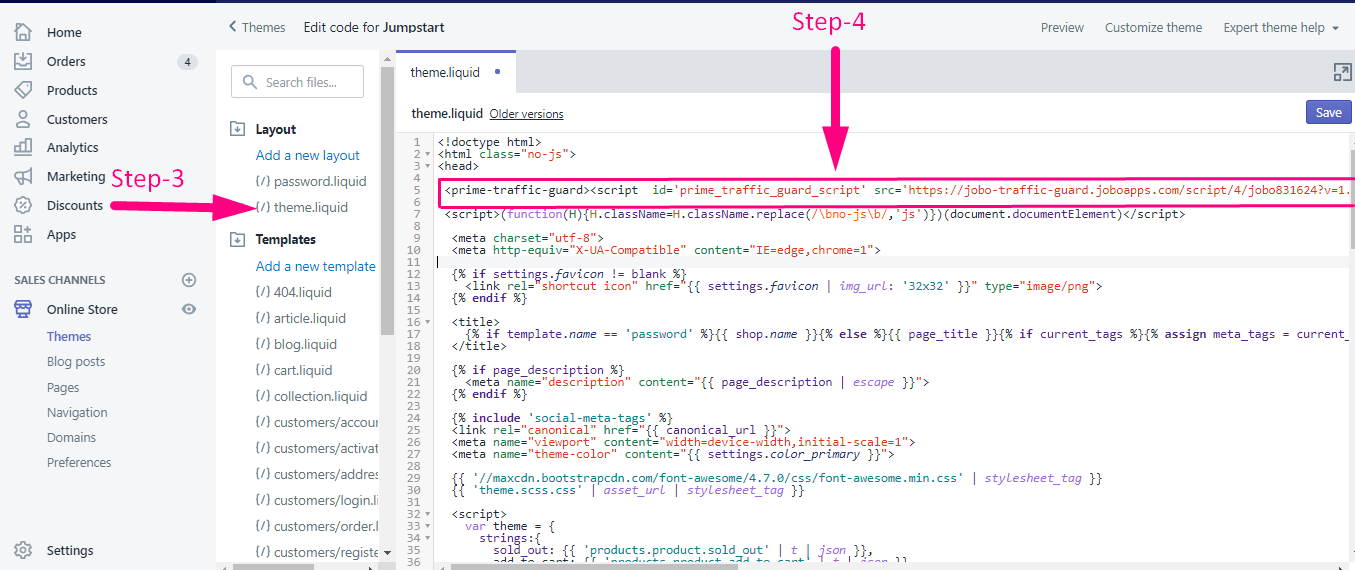Open Blog posts menu item

tap(76, 361)
